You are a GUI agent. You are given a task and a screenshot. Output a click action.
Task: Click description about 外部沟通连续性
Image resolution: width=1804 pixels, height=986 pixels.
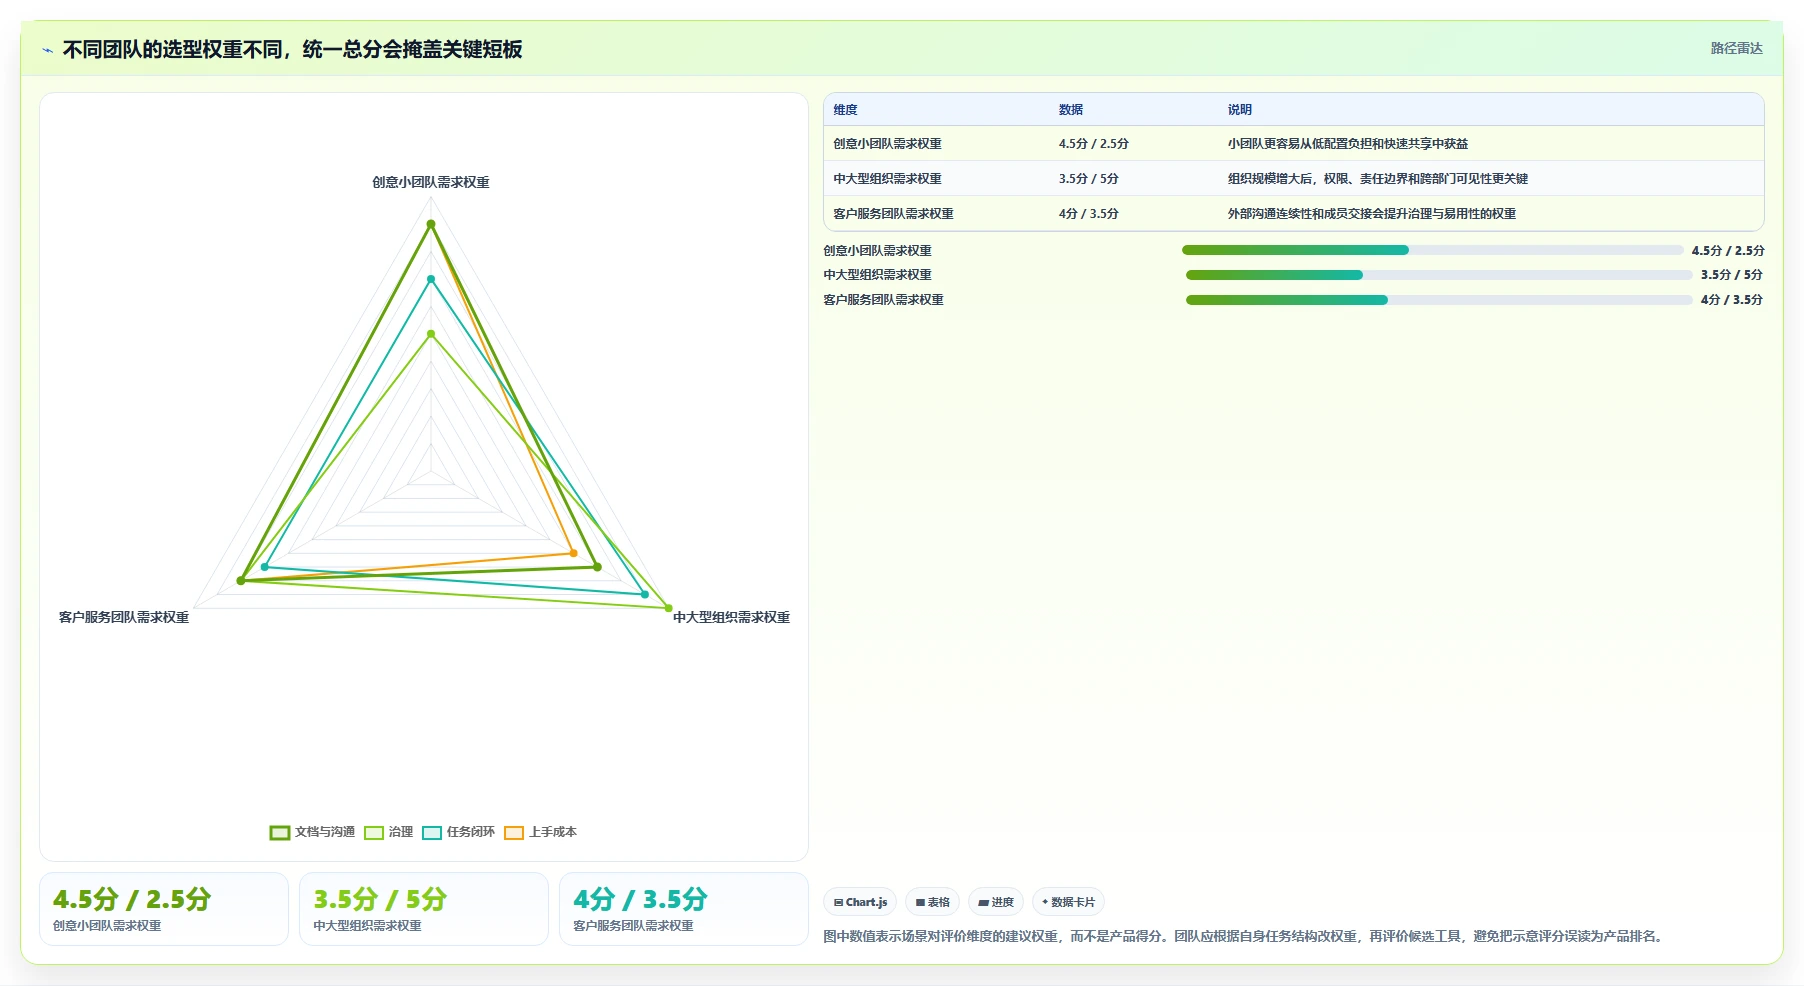coord(1372,214)
